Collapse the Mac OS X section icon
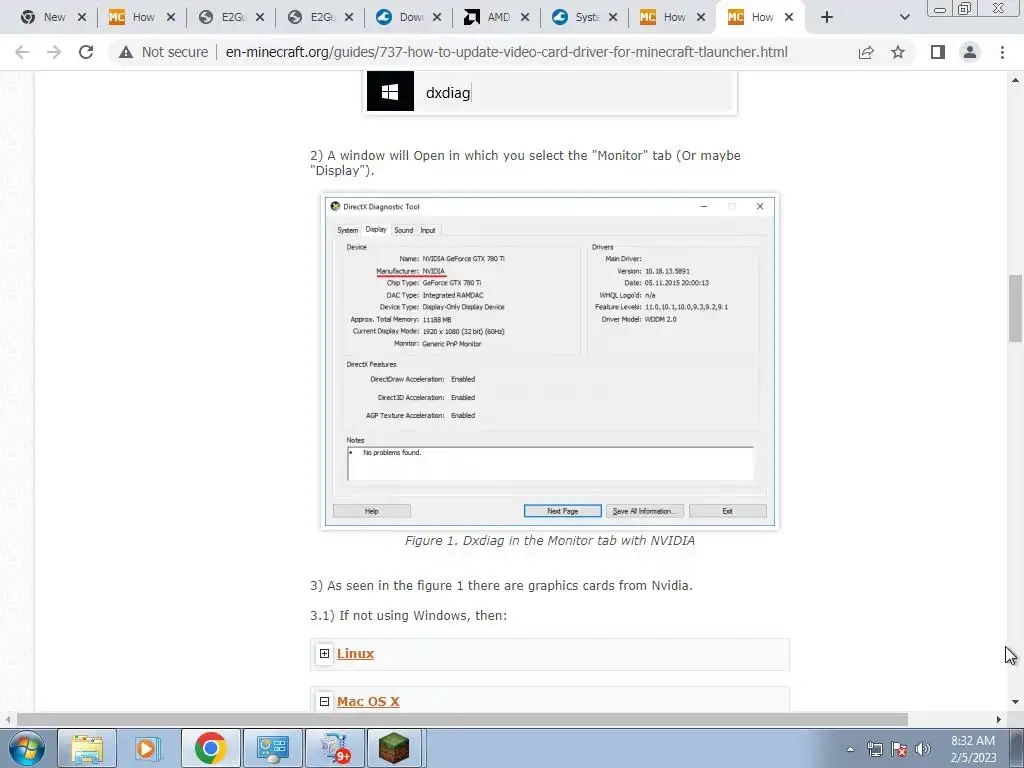The height and width of the screenshot is (768, 1024). pyautogui.click(x=325, y=701)
